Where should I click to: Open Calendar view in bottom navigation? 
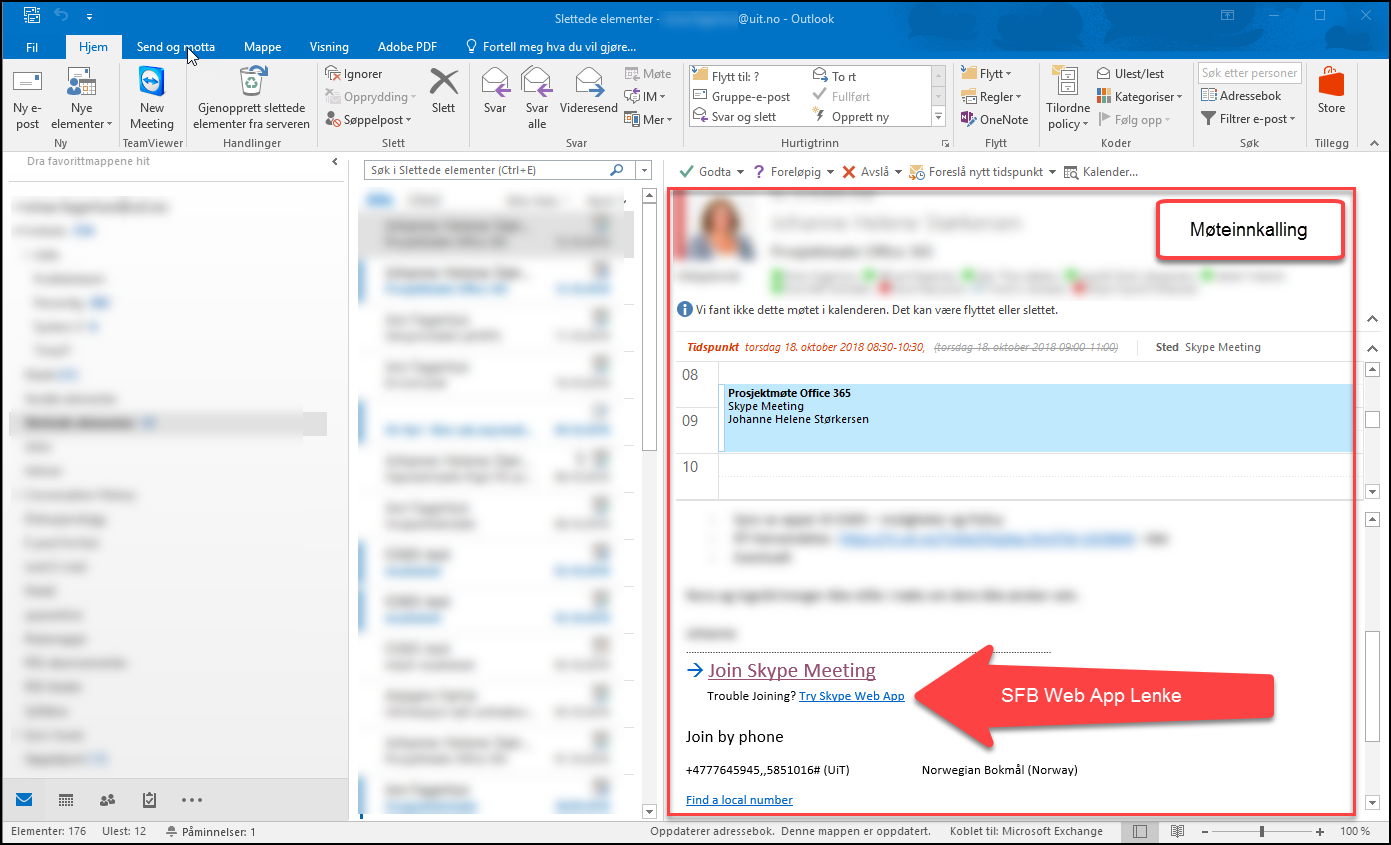coord(66,800)
